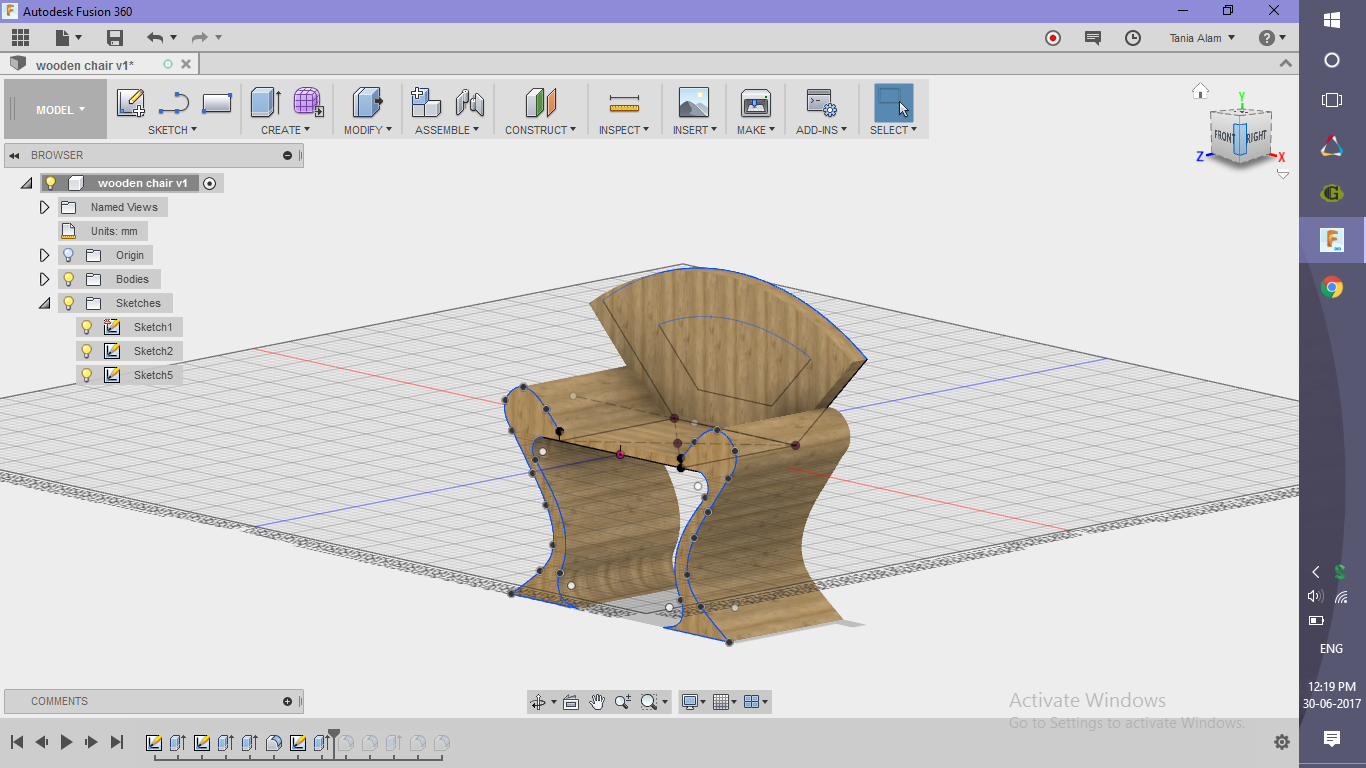Select the Zoom magnifier tool
Screen dimensions: 1366x768
(623, 702)
